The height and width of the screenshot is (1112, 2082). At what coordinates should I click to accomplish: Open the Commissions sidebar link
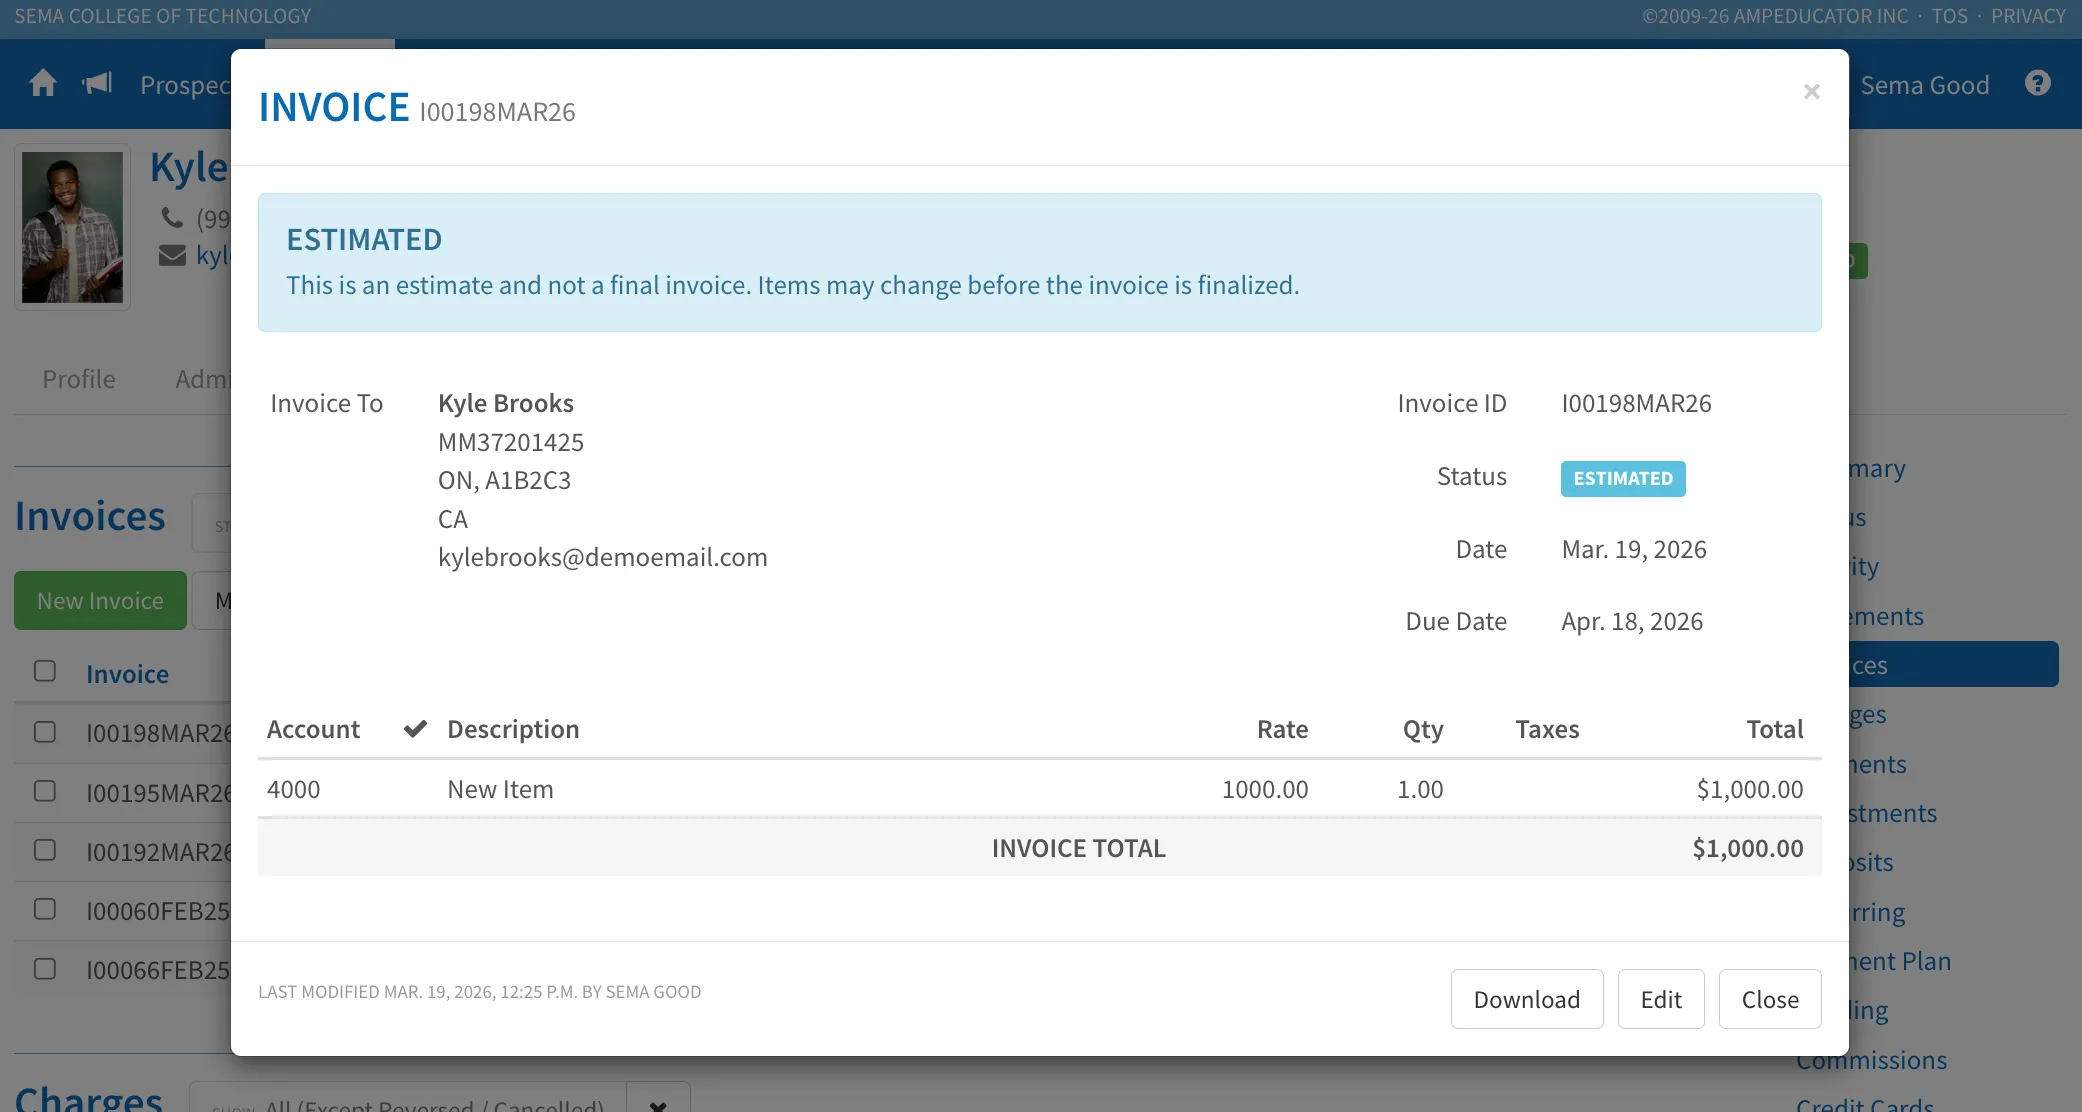click(x=1871, y=1060)
